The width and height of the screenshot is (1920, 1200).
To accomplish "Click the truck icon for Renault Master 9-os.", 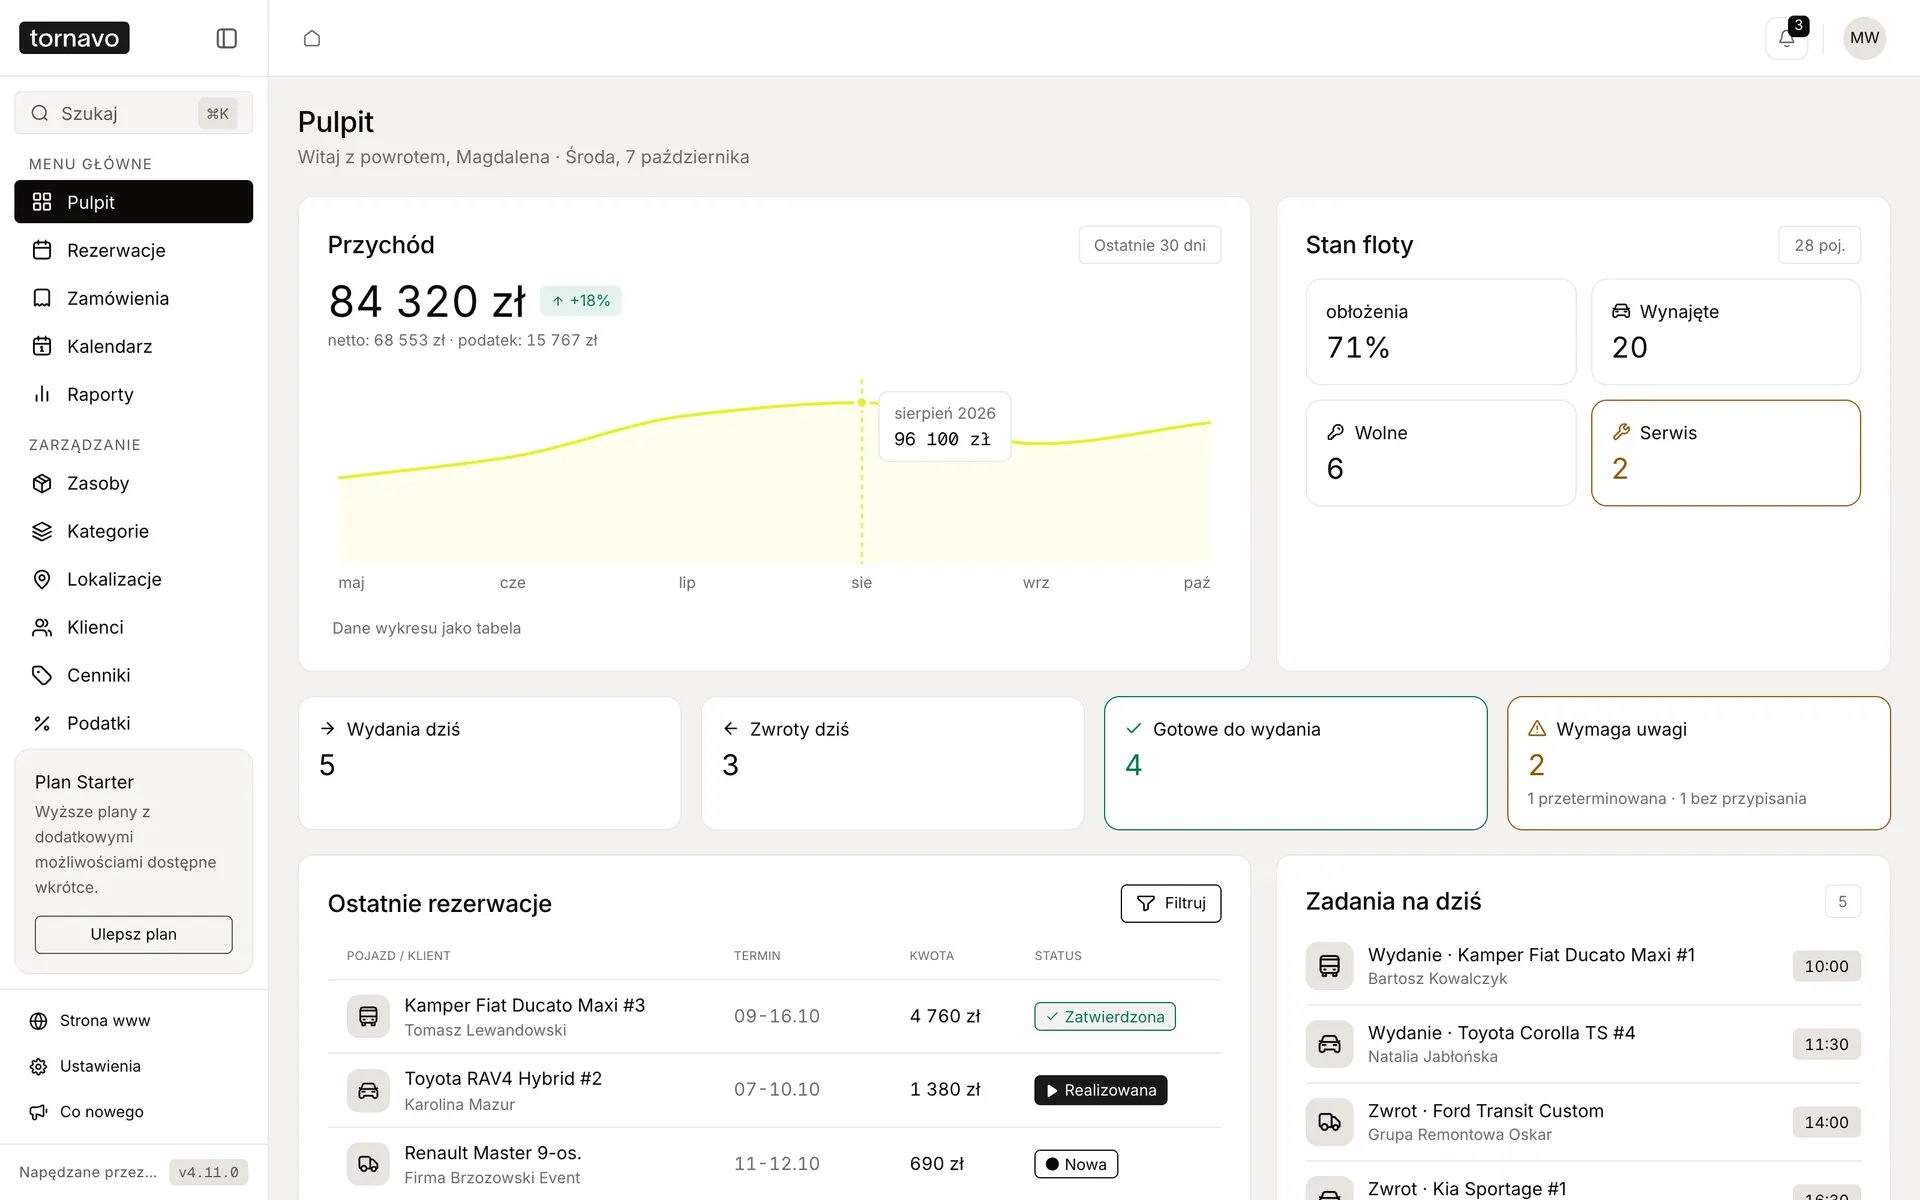I will pos(368,1164).
